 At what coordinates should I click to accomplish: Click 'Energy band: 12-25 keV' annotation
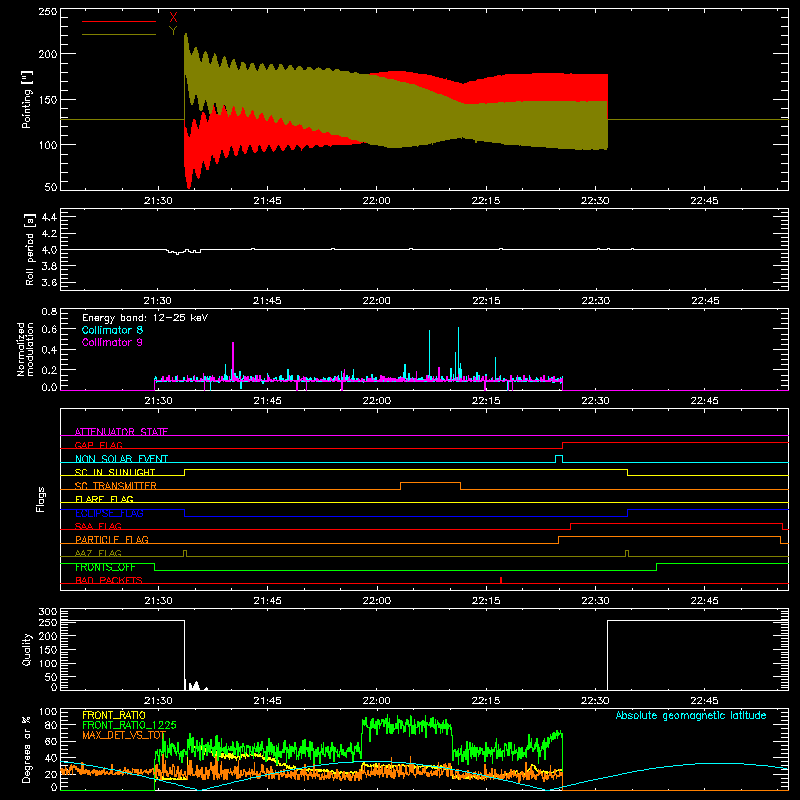tap(145, 318)
